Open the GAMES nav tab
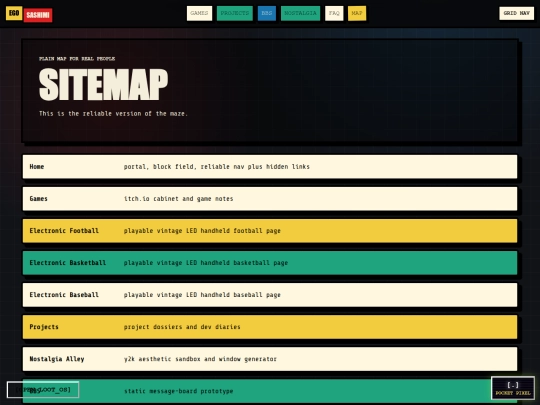The height and width of the screenshot is (405, 540). (x=199, y=13)
